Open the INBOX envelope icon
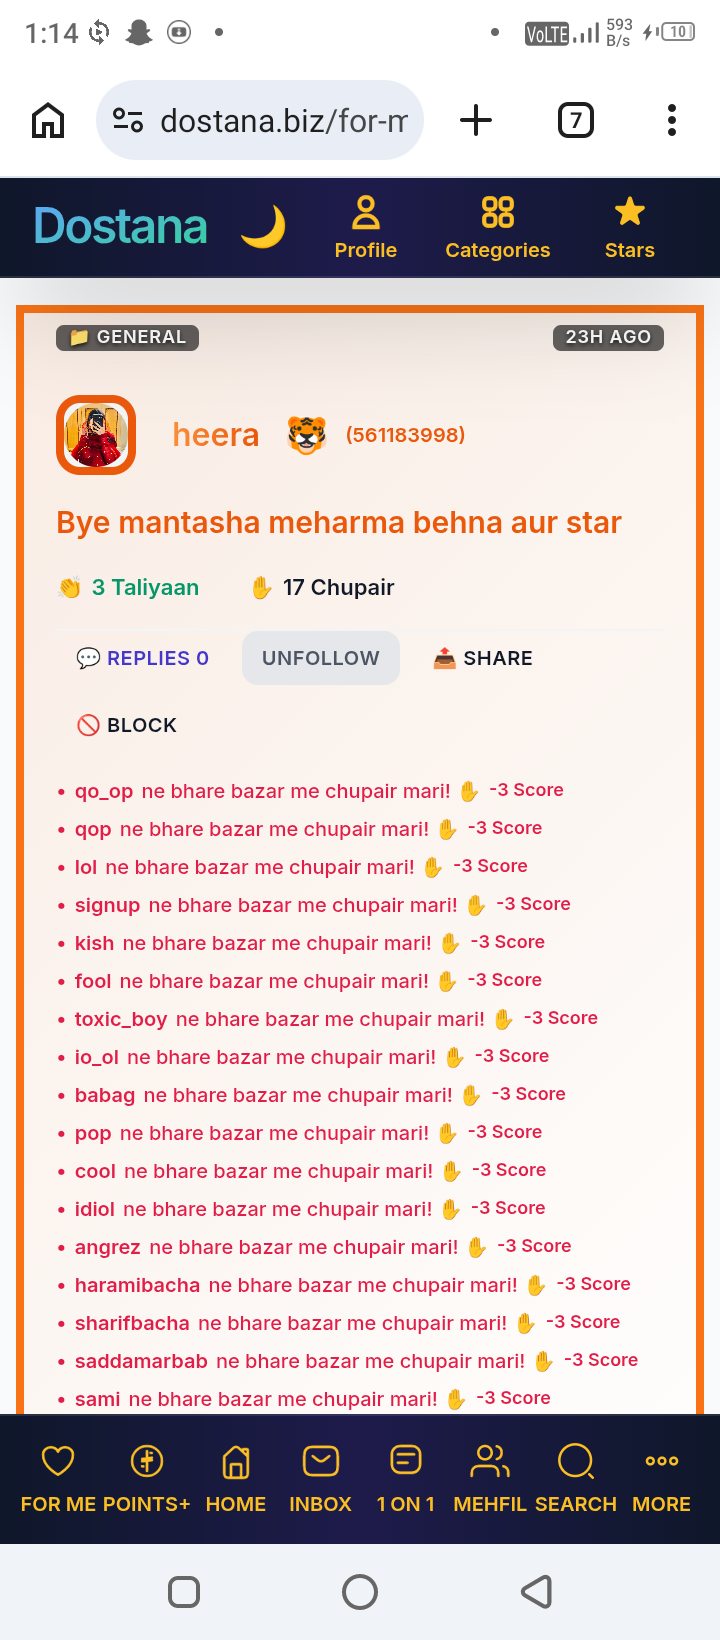 pyautogui.click(x=321, y=1461)
